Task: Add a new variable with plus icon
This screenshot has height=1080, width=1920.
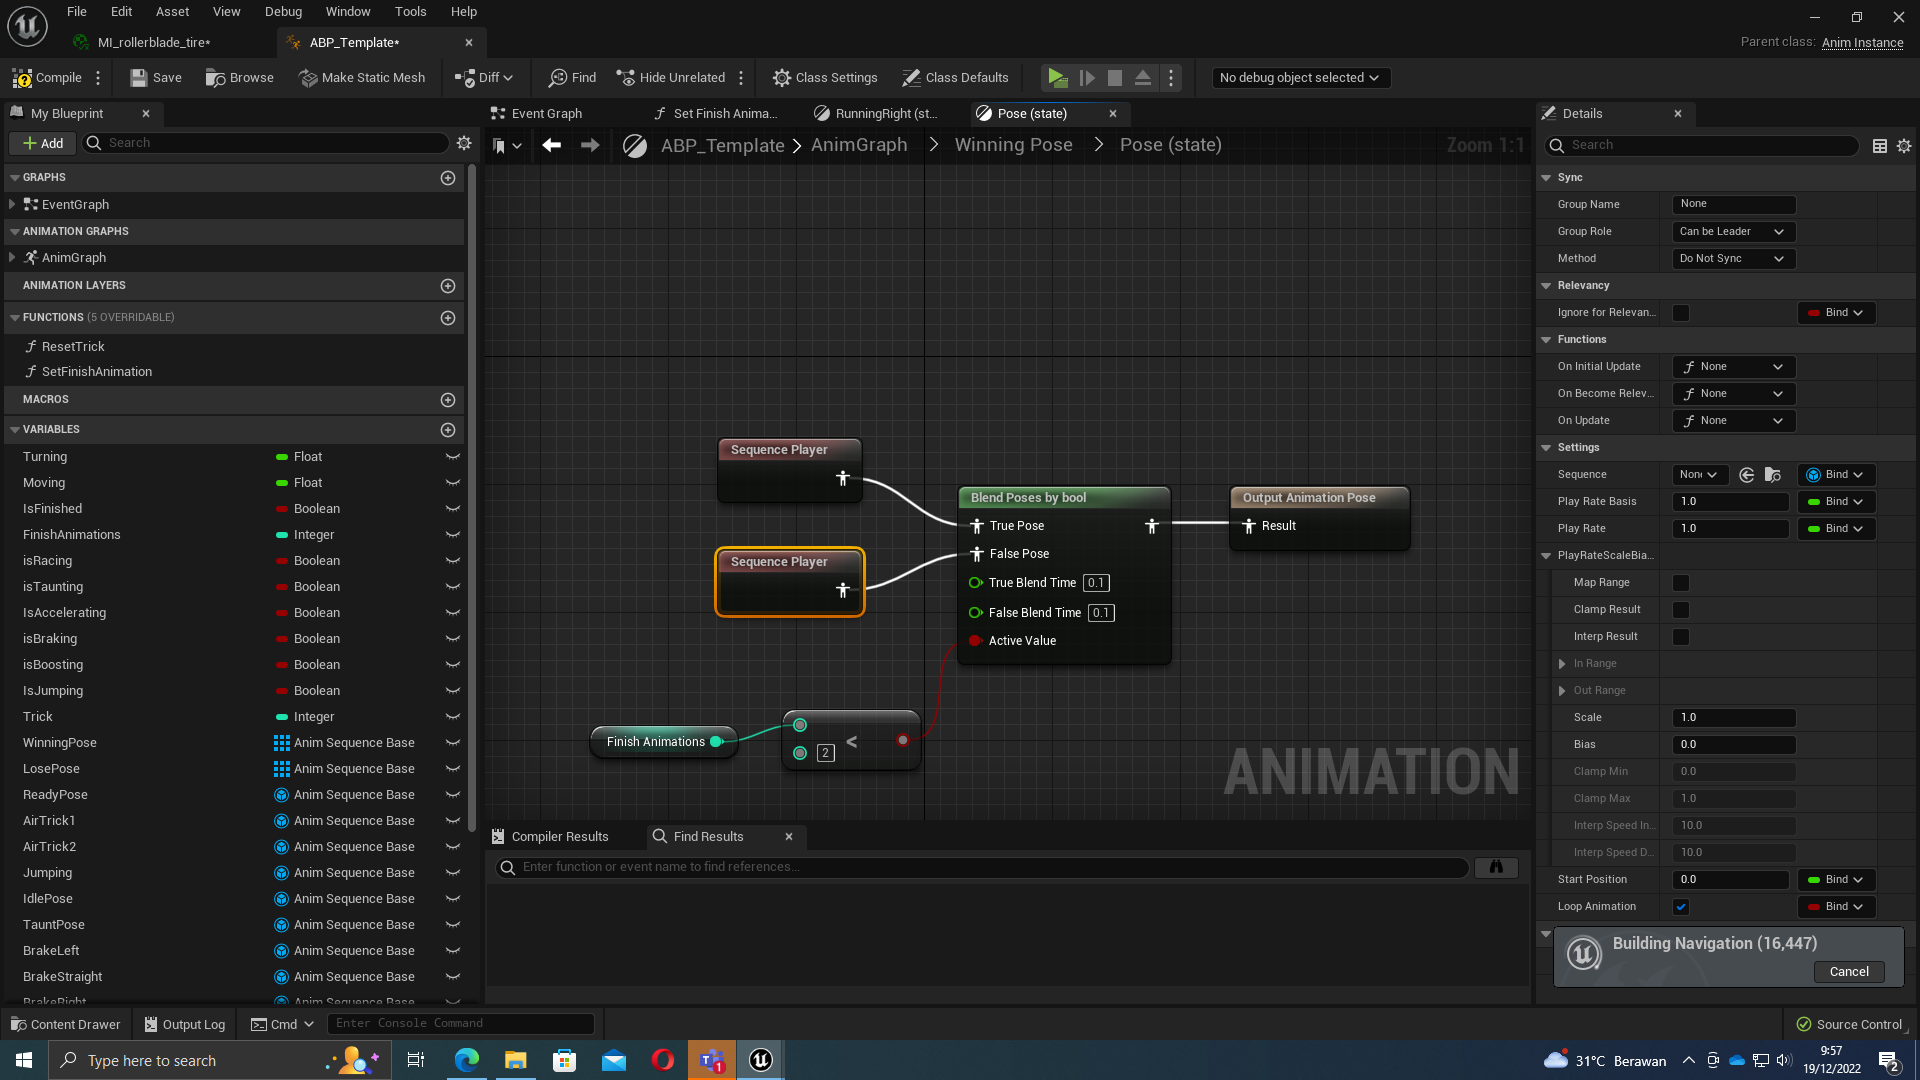Action: [x=448, y=429]
